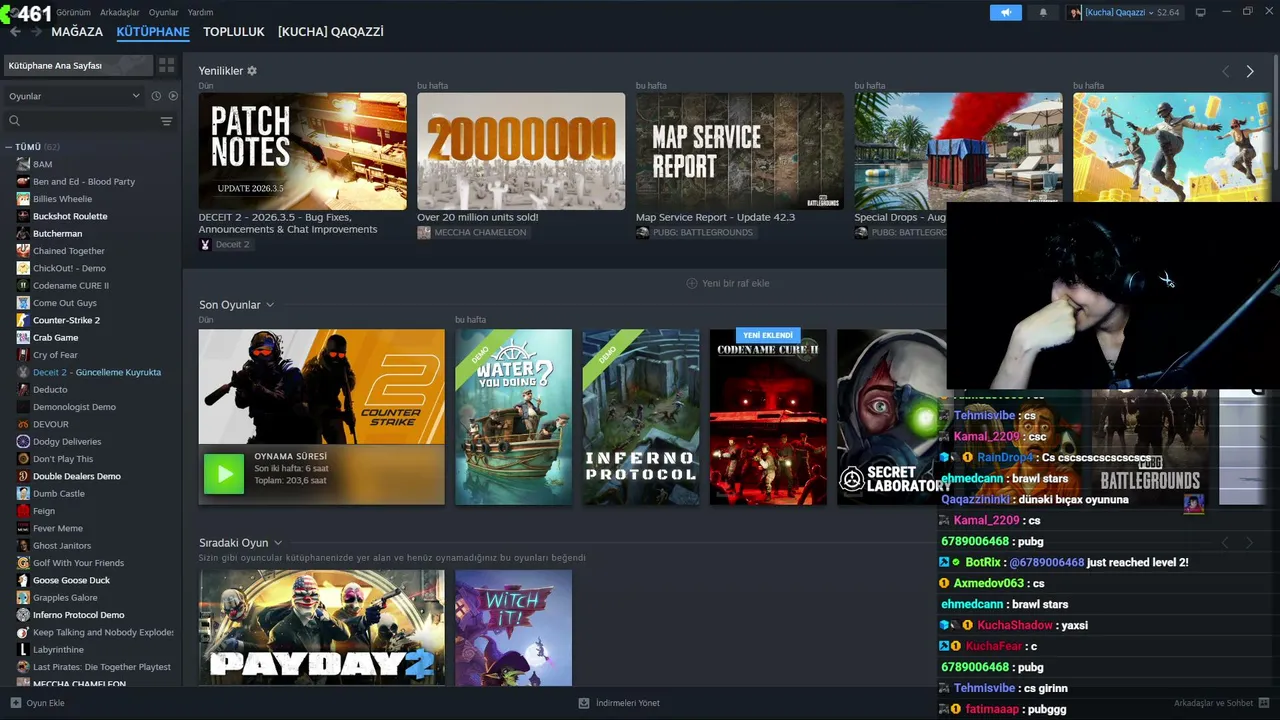Click the Kütüphane Ana Sayfası button

tap(78, 65)
